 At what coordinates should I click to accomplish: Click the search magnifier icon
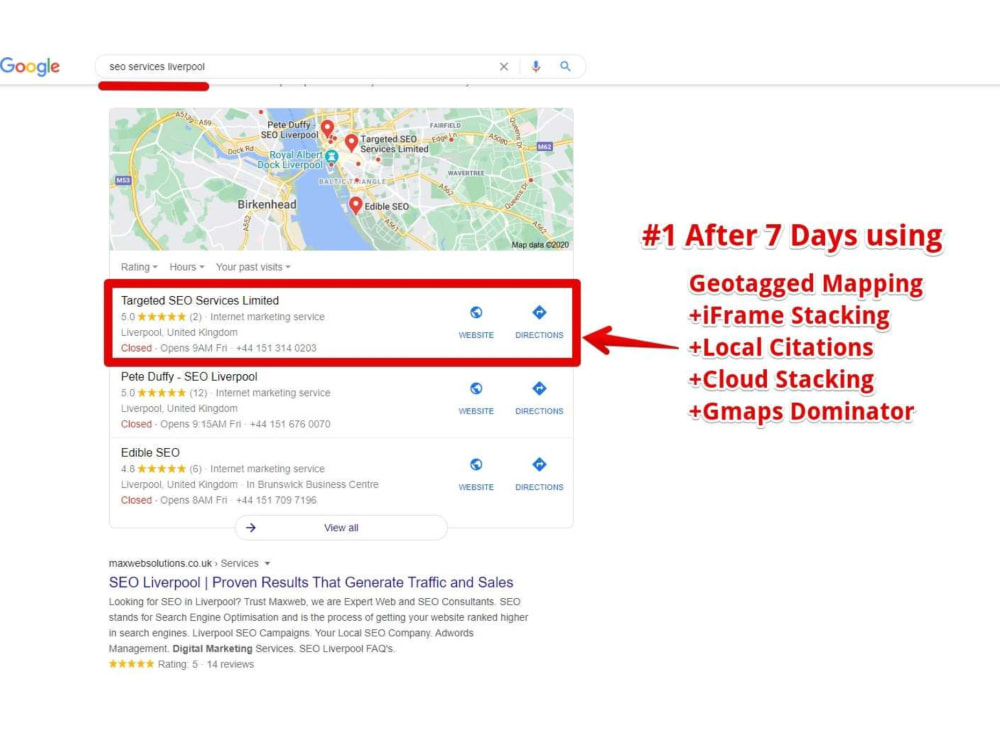pyautogui.click(x=565, y=66)
